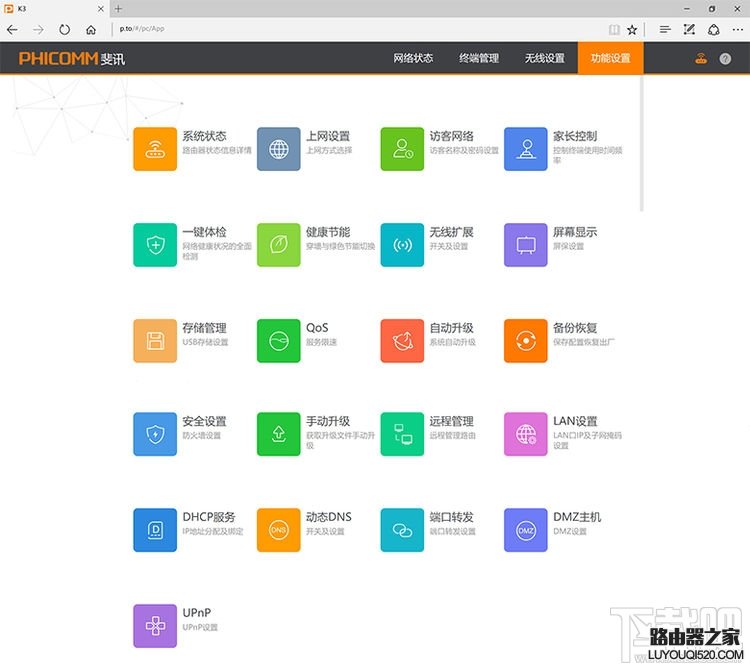Click the PHICOMM 斐讯 logo
Screen dimensions: 750x668
coord(72,58)
